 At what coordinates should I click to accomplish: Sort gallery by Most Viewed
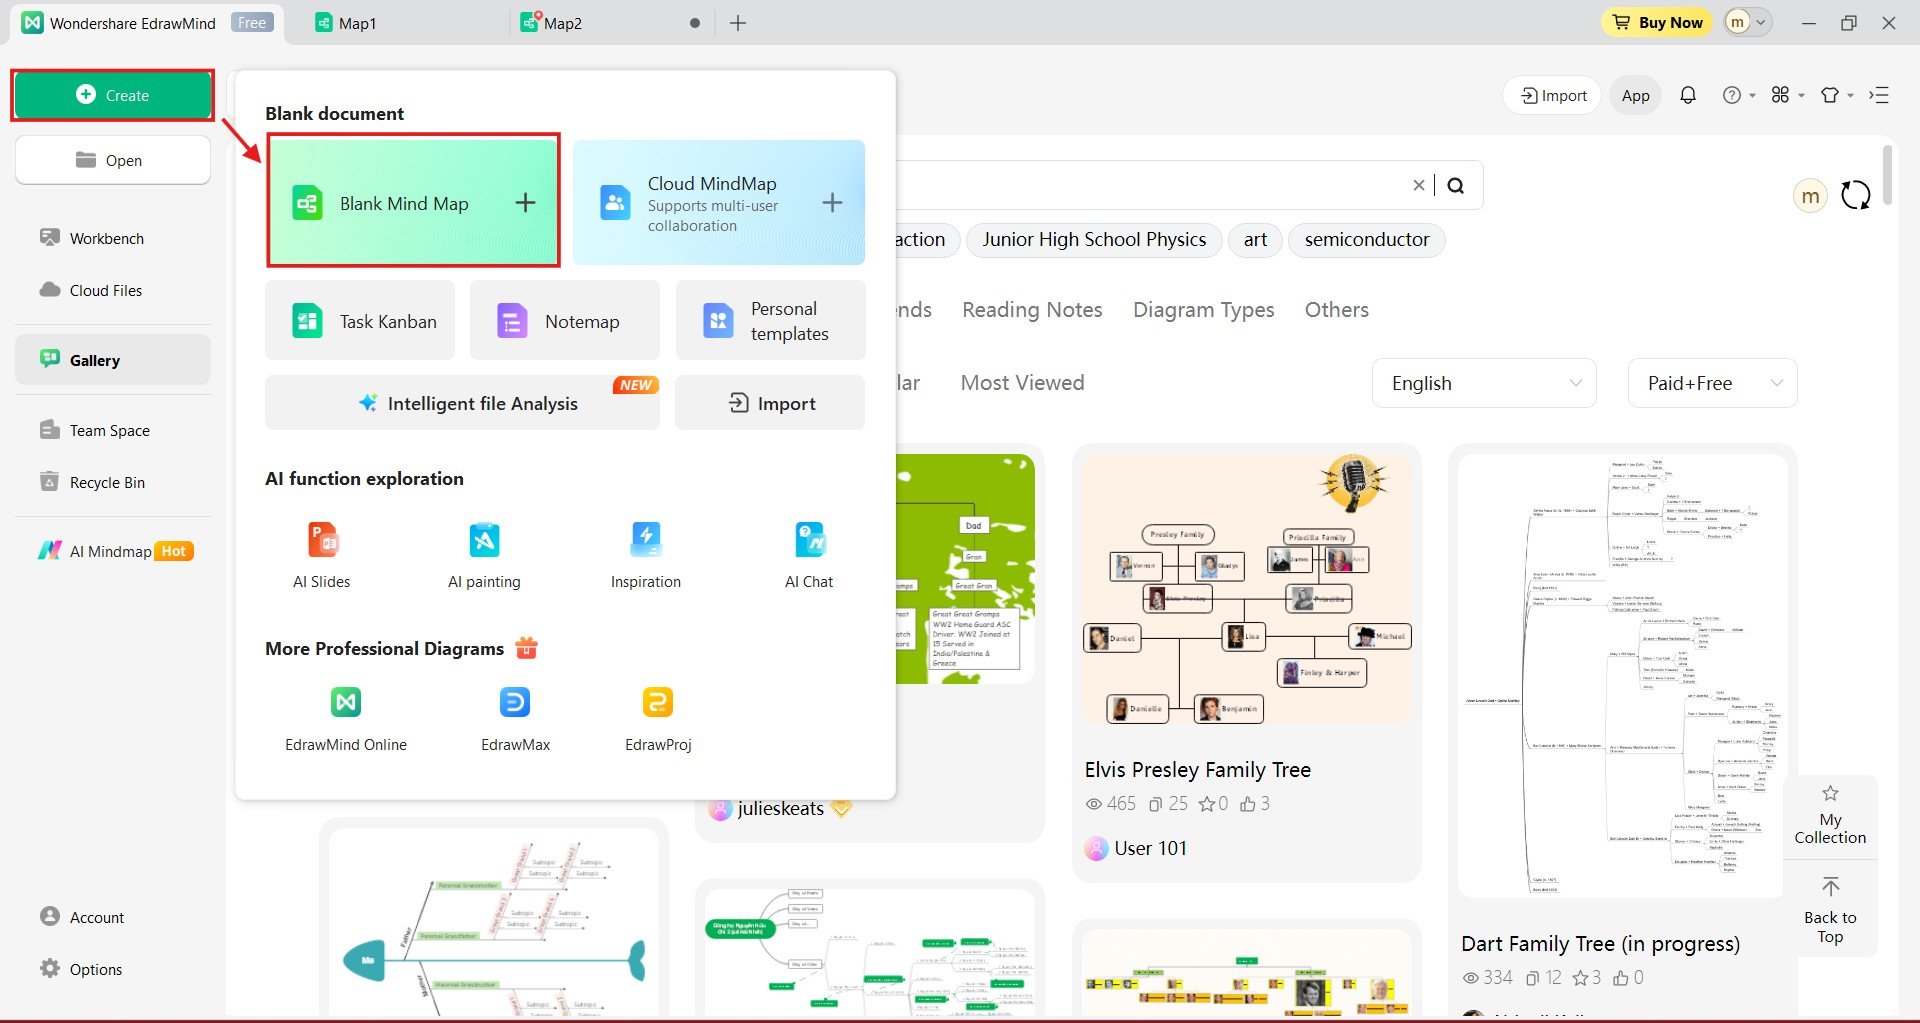point(1022,383)
